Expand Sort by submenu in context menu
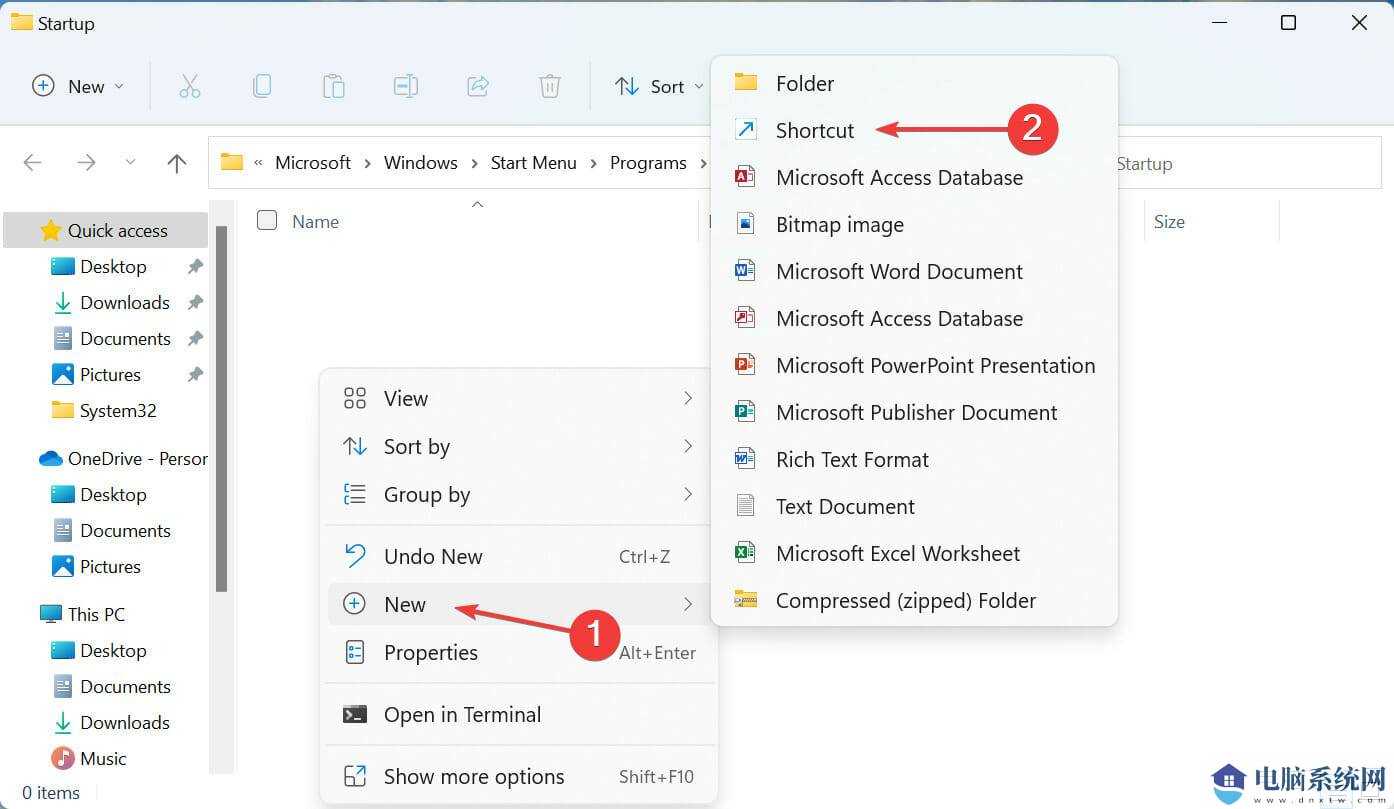 pos(518,447)
